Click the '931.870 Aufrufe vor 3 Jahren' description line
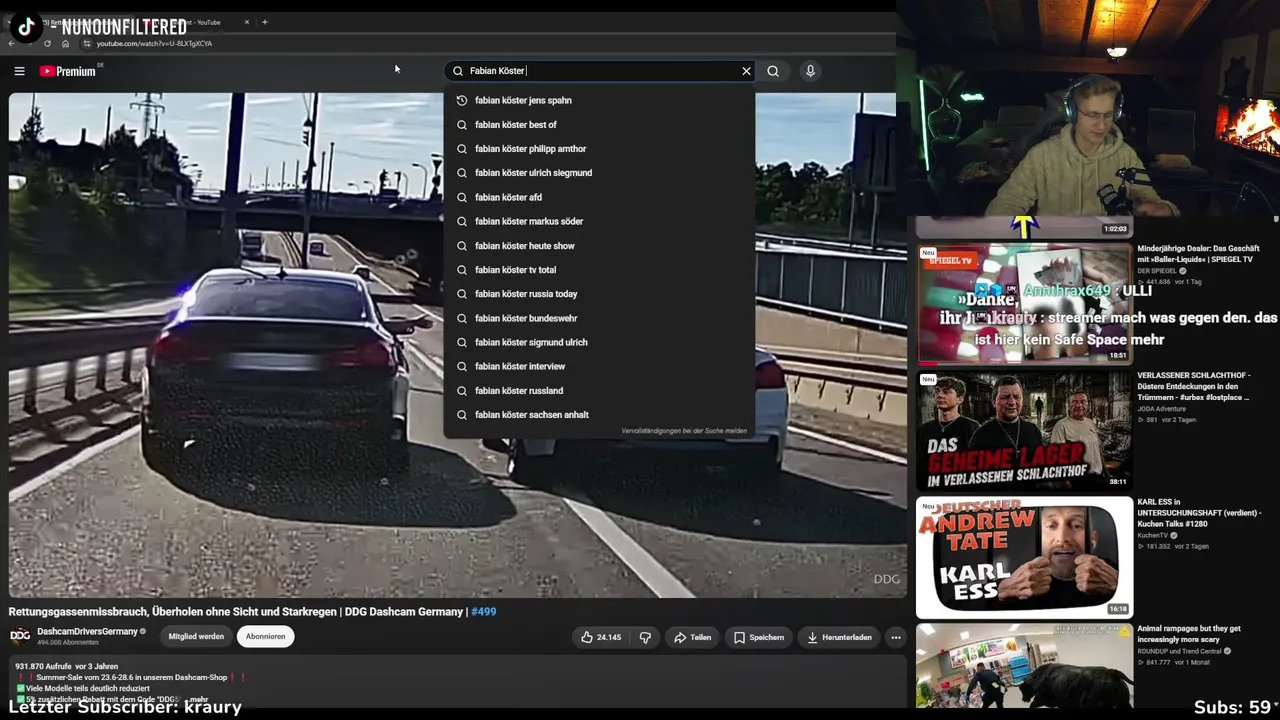 (x=67, y=666)
